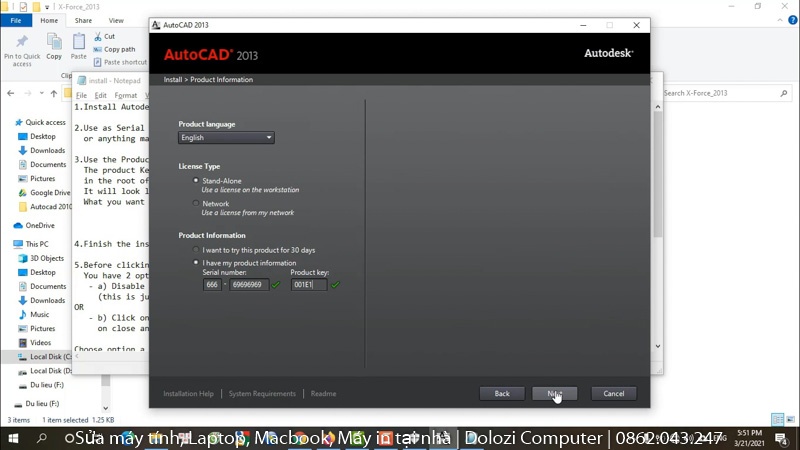
Task: Click the Copy icon in the ribbon
Action: pyautogui.click(x=54, y=42)
